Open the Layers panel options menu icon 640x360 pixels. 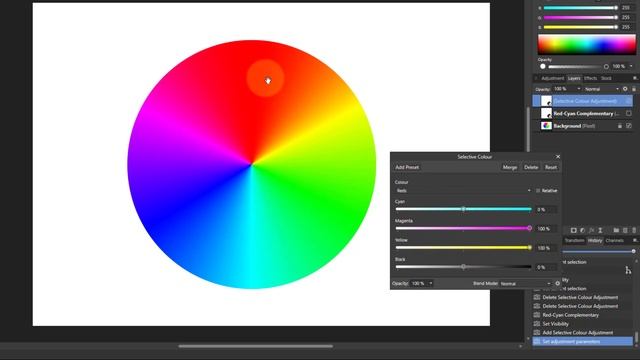(x=635, y=78)
